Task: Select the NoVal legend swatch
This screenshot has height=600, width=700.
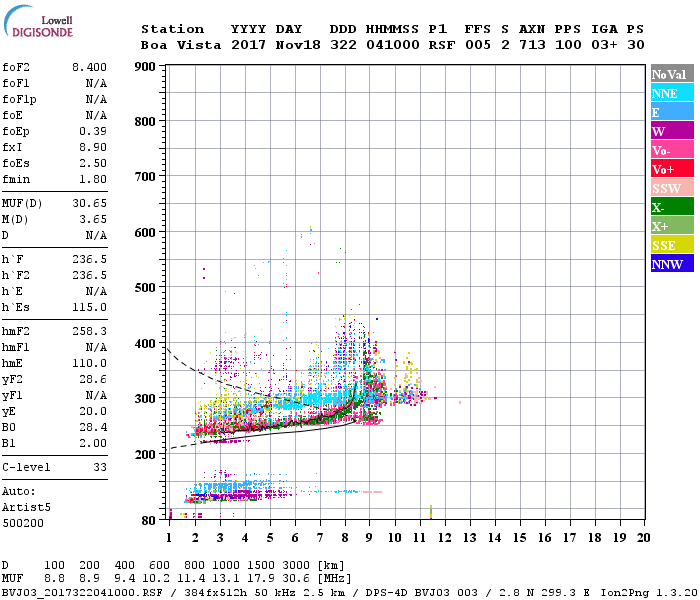Action: (x=670, y=74)
